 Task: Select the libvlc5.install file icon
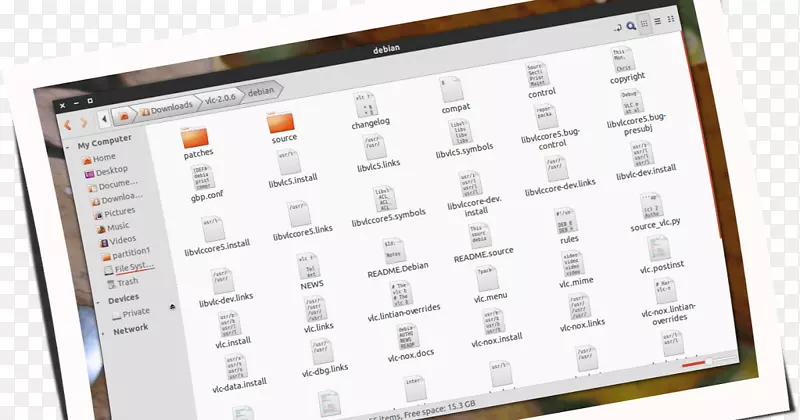pyautogui.click(x=288, y=162)
